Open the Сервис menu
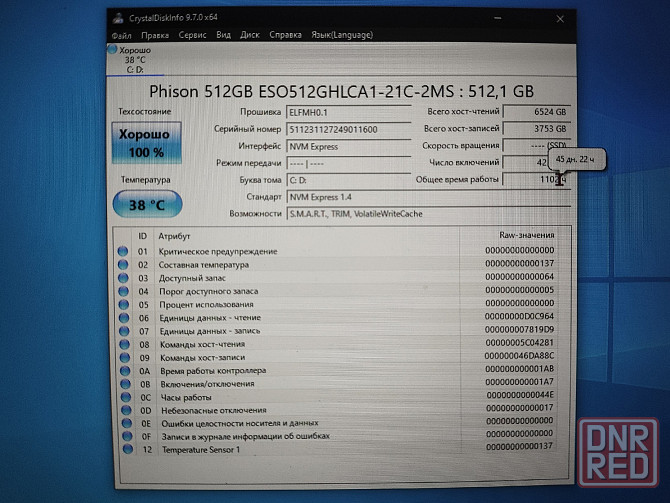670x503 pixels. 192,35
